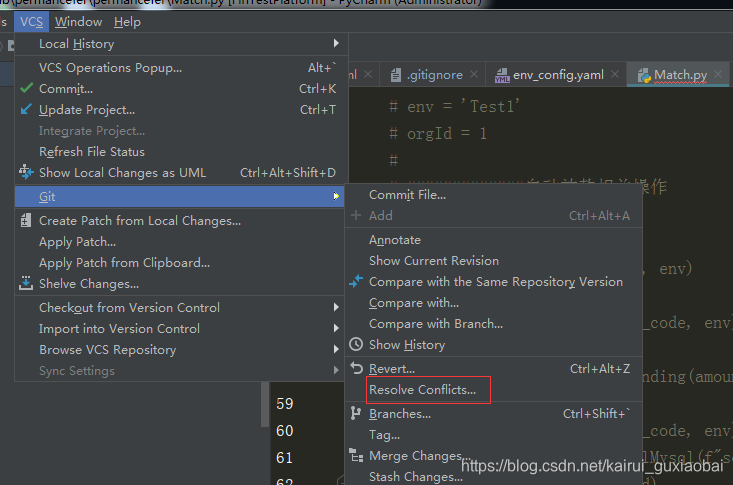Screen dimensions: 733x485
Task: Click the Merge Changes icon
Action: [356, 455]
